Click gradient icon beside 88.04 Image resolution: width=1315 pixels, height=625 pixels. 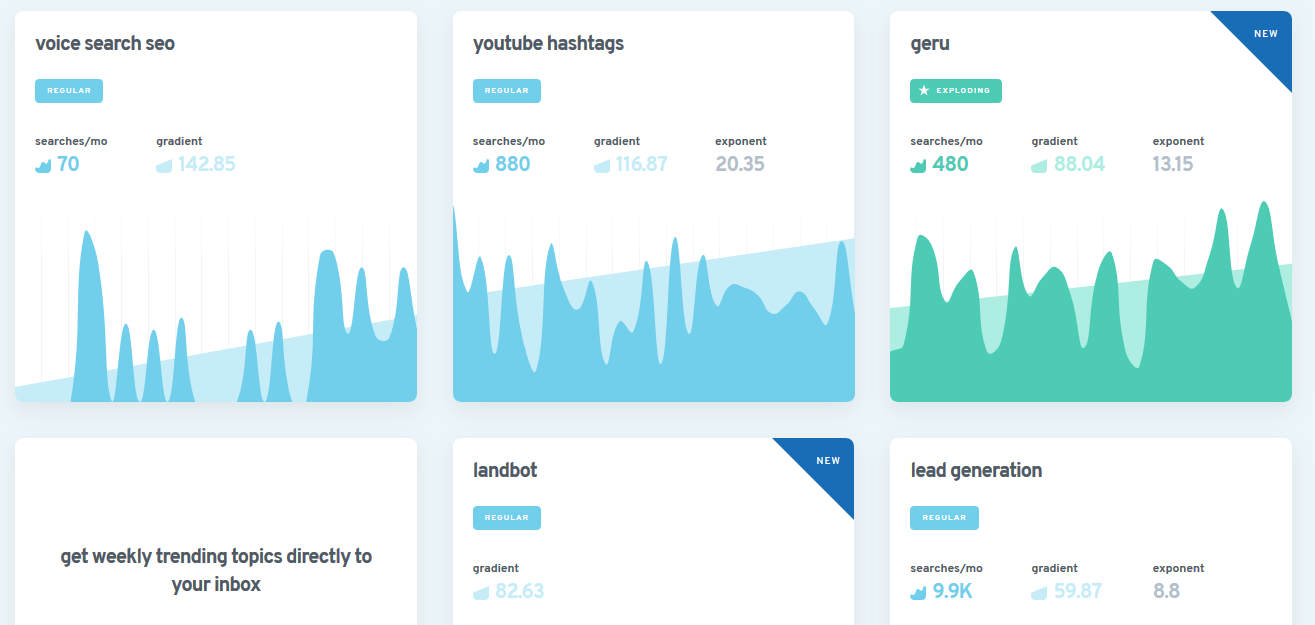coord(1039,165)
